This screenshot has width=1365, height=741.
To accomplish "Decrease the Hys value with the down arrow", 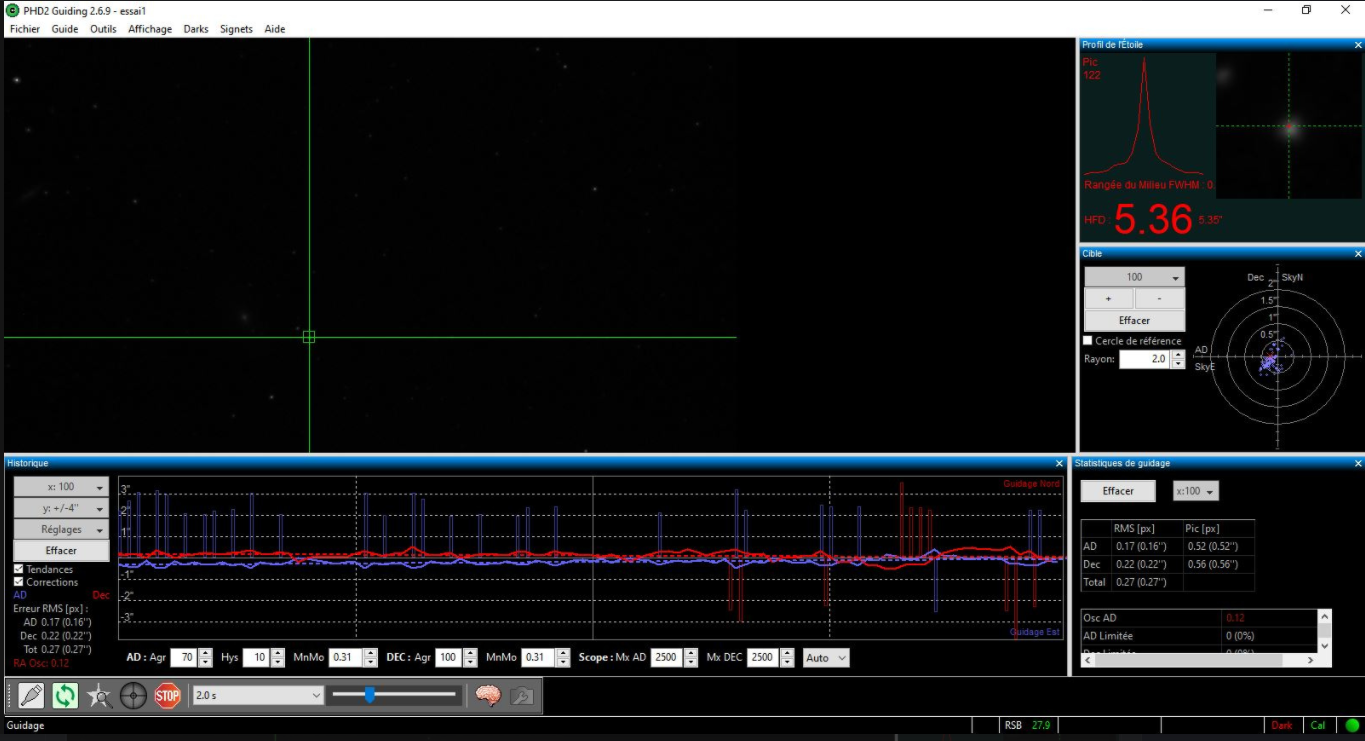I will (277, 663).
